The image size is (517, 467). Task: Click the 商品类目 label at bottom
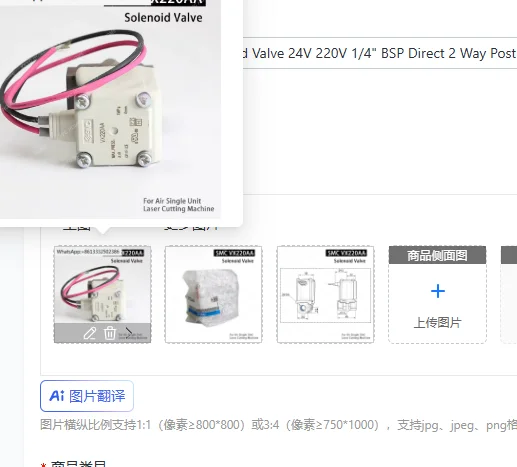[x=78, y=464]
